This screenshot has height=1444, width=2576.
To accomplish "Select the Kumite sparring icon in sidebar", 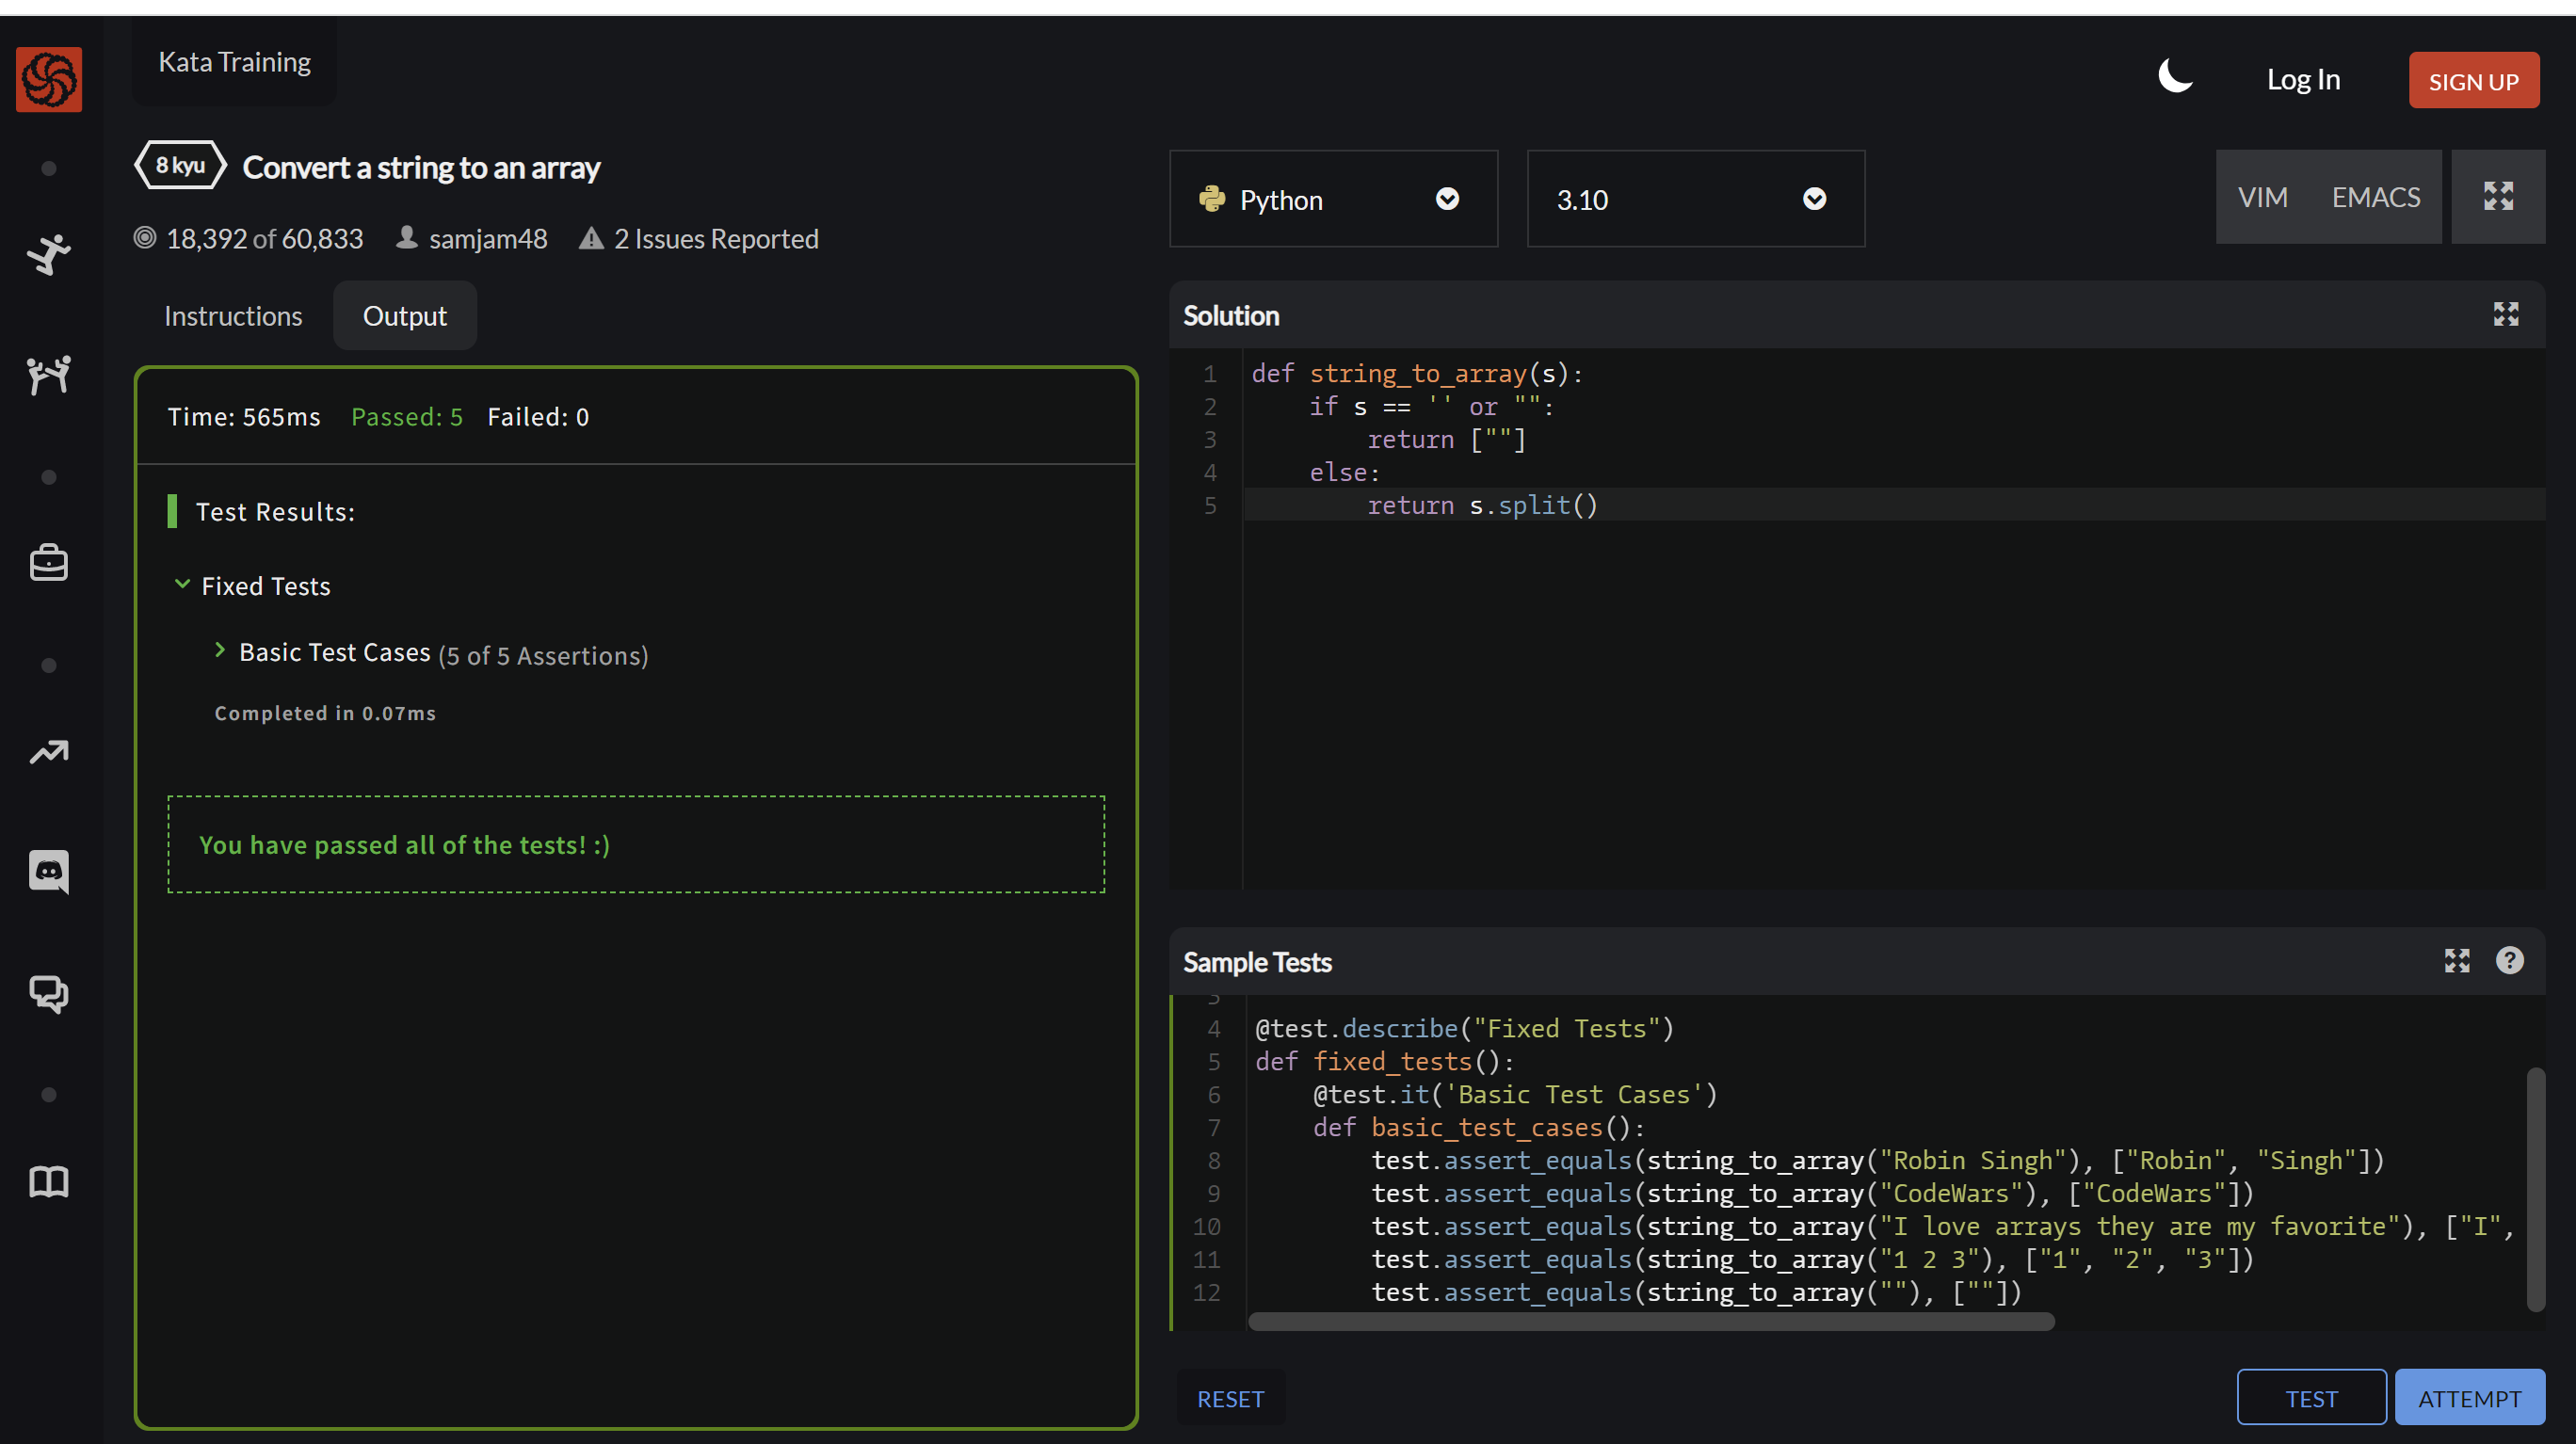I will pyautogui.click(x=48, y=374).
